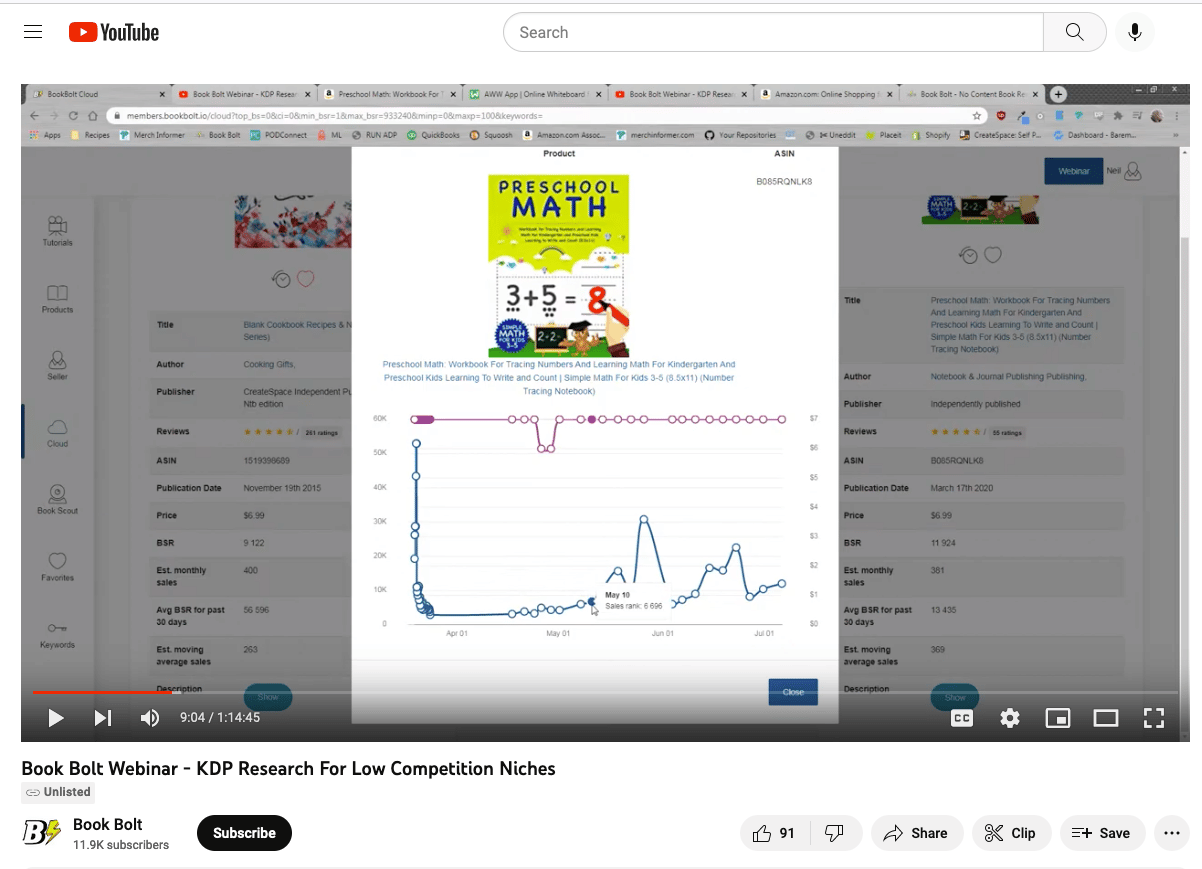
Task: Start voice search with the microphone
Action: click(x=1134, y=32)
